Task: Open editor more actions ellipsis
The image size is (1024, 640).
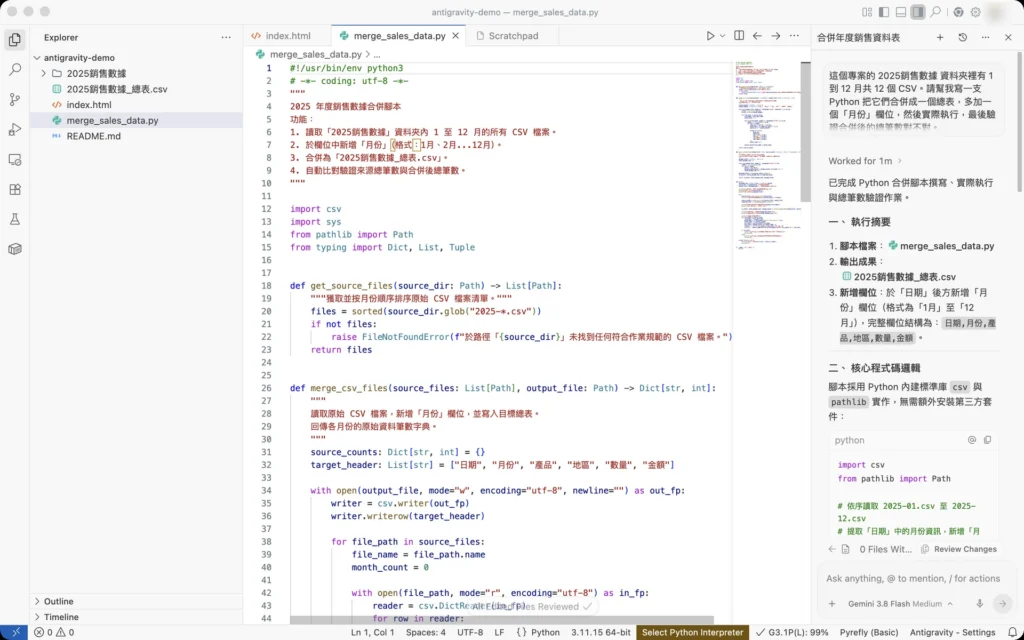Action: [794, 36]
